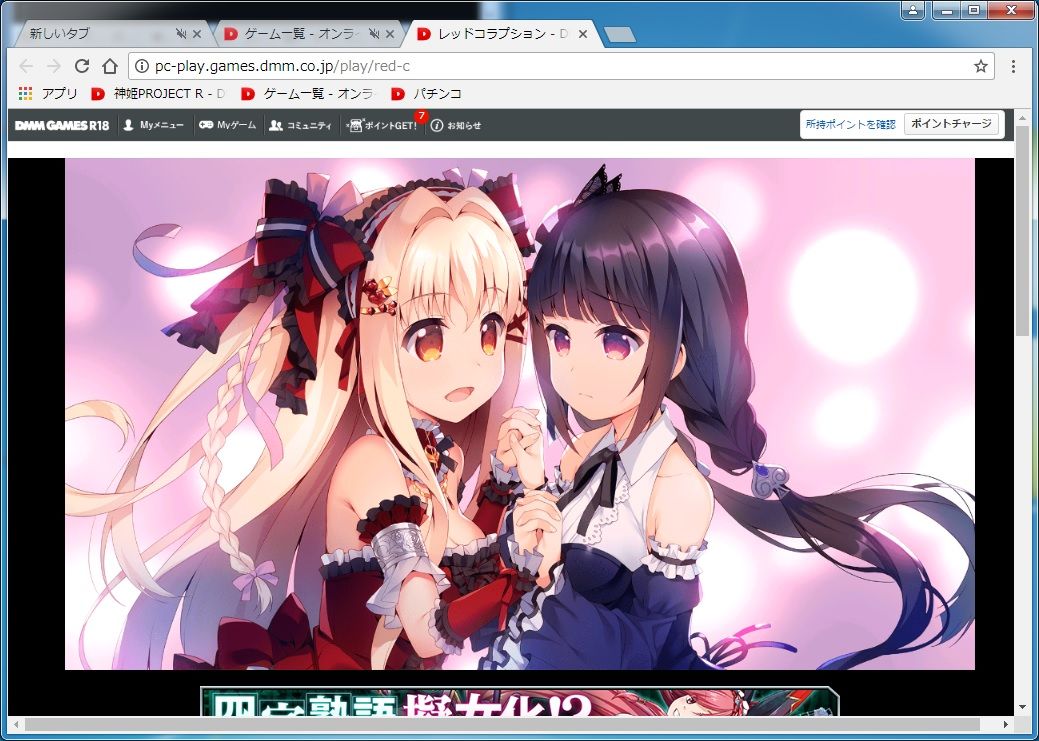Image resolution: width=1039 pixels, height=741 pixels.
Task: Switch to the 新しいタブ tab
Action: [99, 34]
